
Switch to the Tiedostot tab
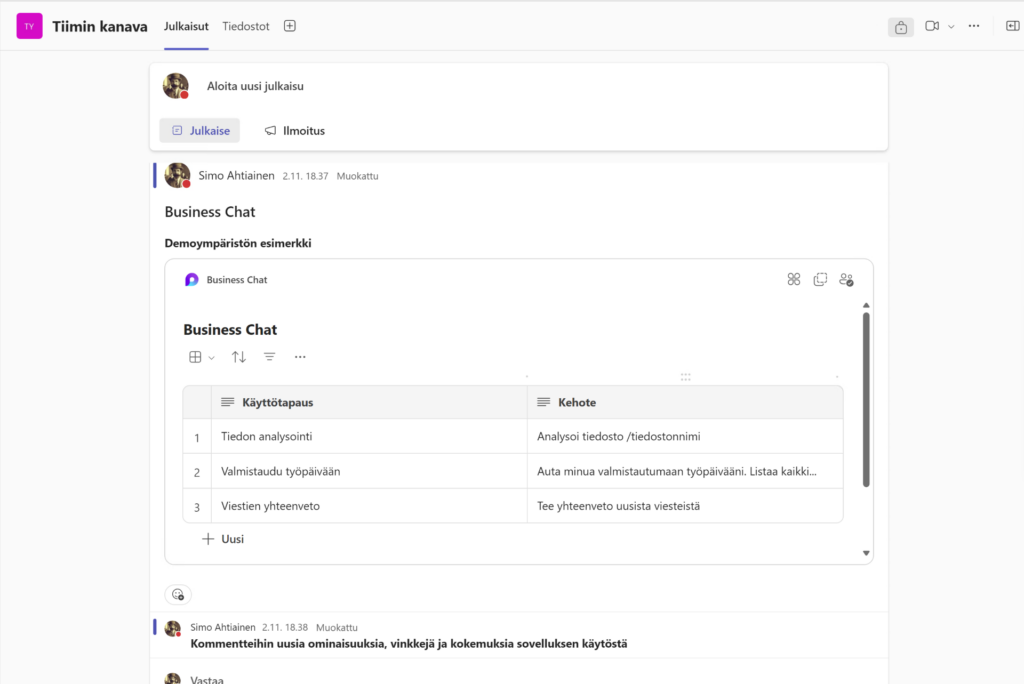246,26
